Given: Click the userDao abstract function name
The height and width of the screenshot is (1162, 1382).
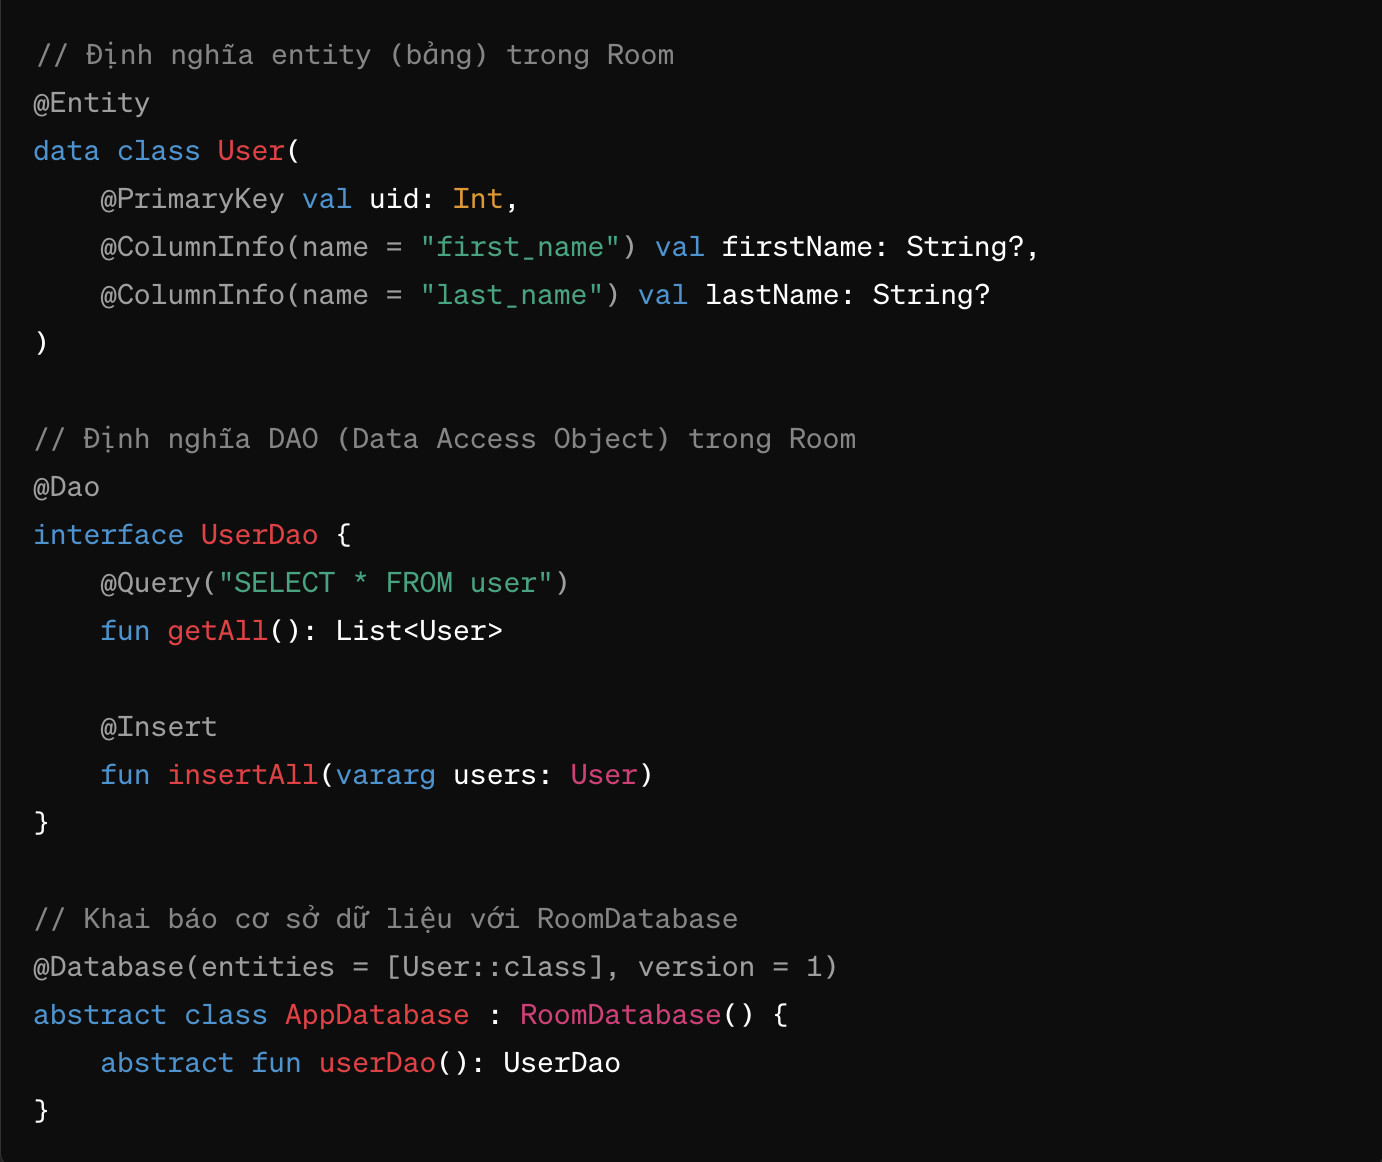Looking at the screenshot, I should (x=377, y=1063).
